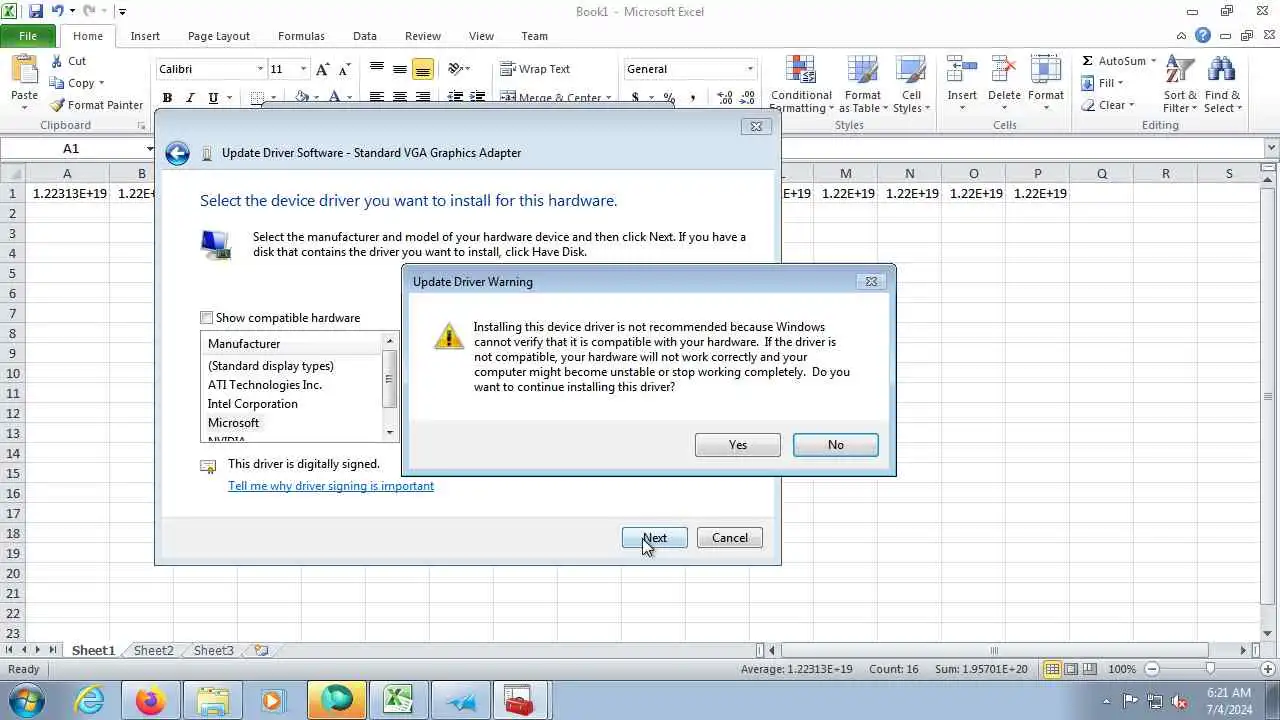
Task: Toggle Show compatible hardware checkbox
Action: (x=207, y=318)
